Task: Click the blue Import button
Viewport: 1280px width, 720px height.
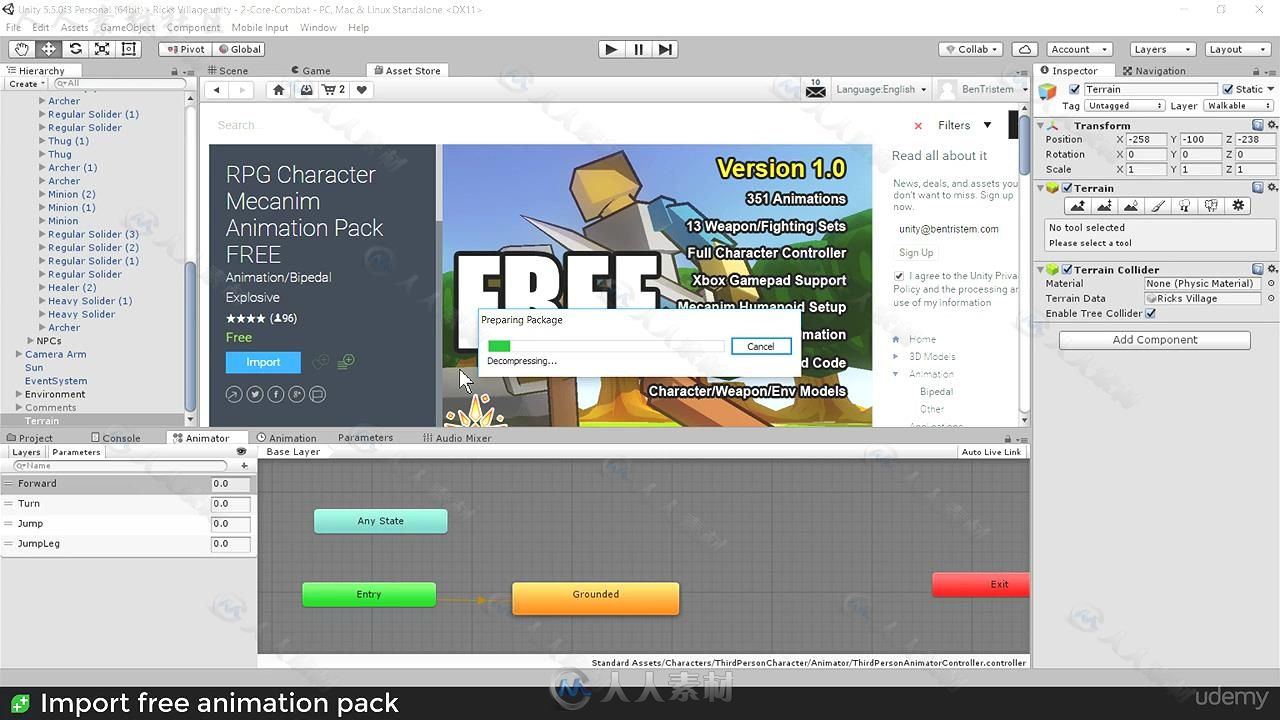Action: click(263, 362)
